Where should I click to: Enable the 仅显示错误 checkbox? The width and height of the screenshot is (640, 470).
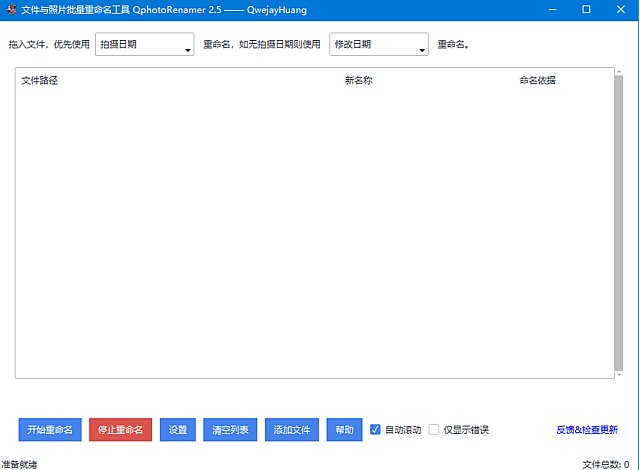pos(434,430)
